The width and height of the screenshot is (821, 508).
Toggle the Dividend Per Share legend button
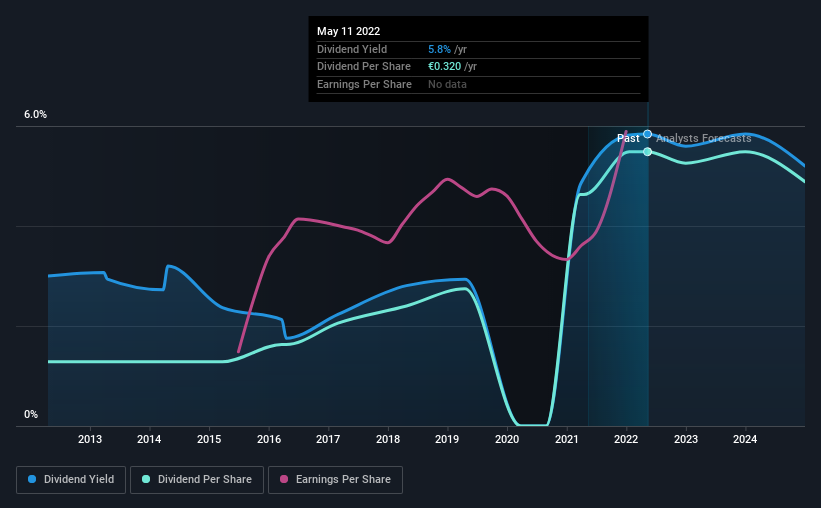click(197, 480)
